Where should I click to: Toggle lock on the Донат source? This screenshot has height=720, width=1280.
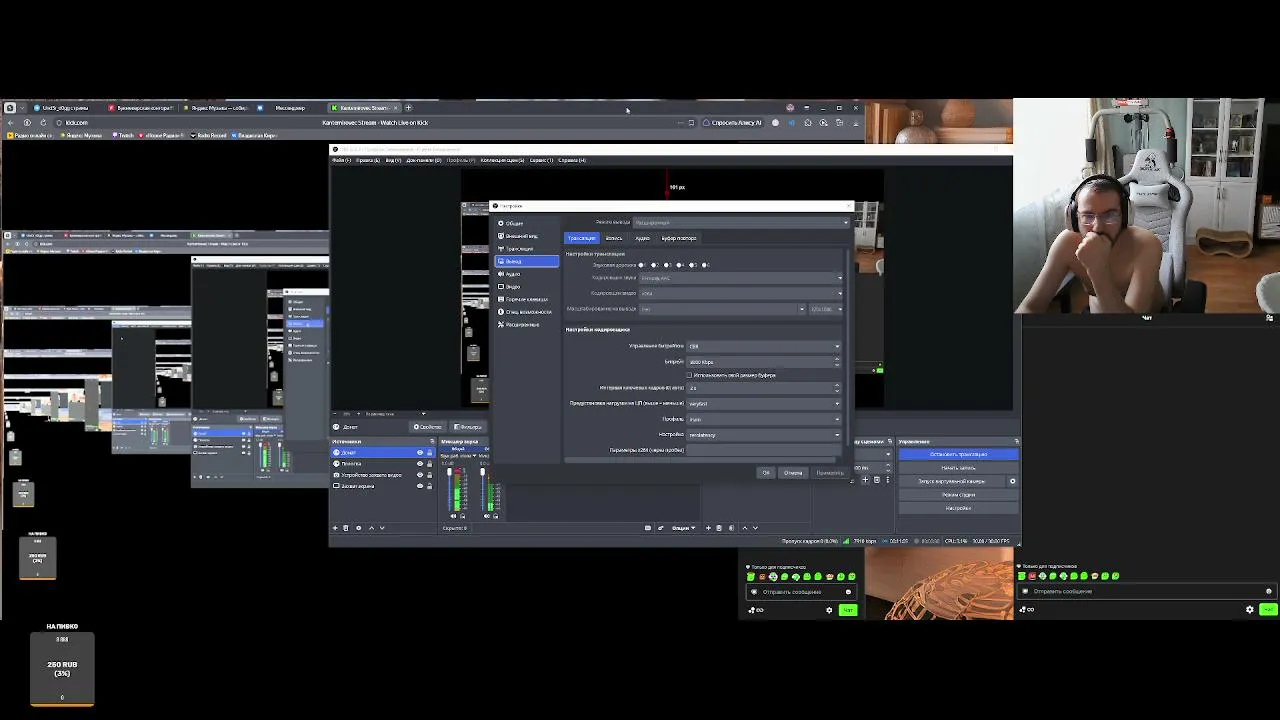pyautogui.click(x=430, y=453)
